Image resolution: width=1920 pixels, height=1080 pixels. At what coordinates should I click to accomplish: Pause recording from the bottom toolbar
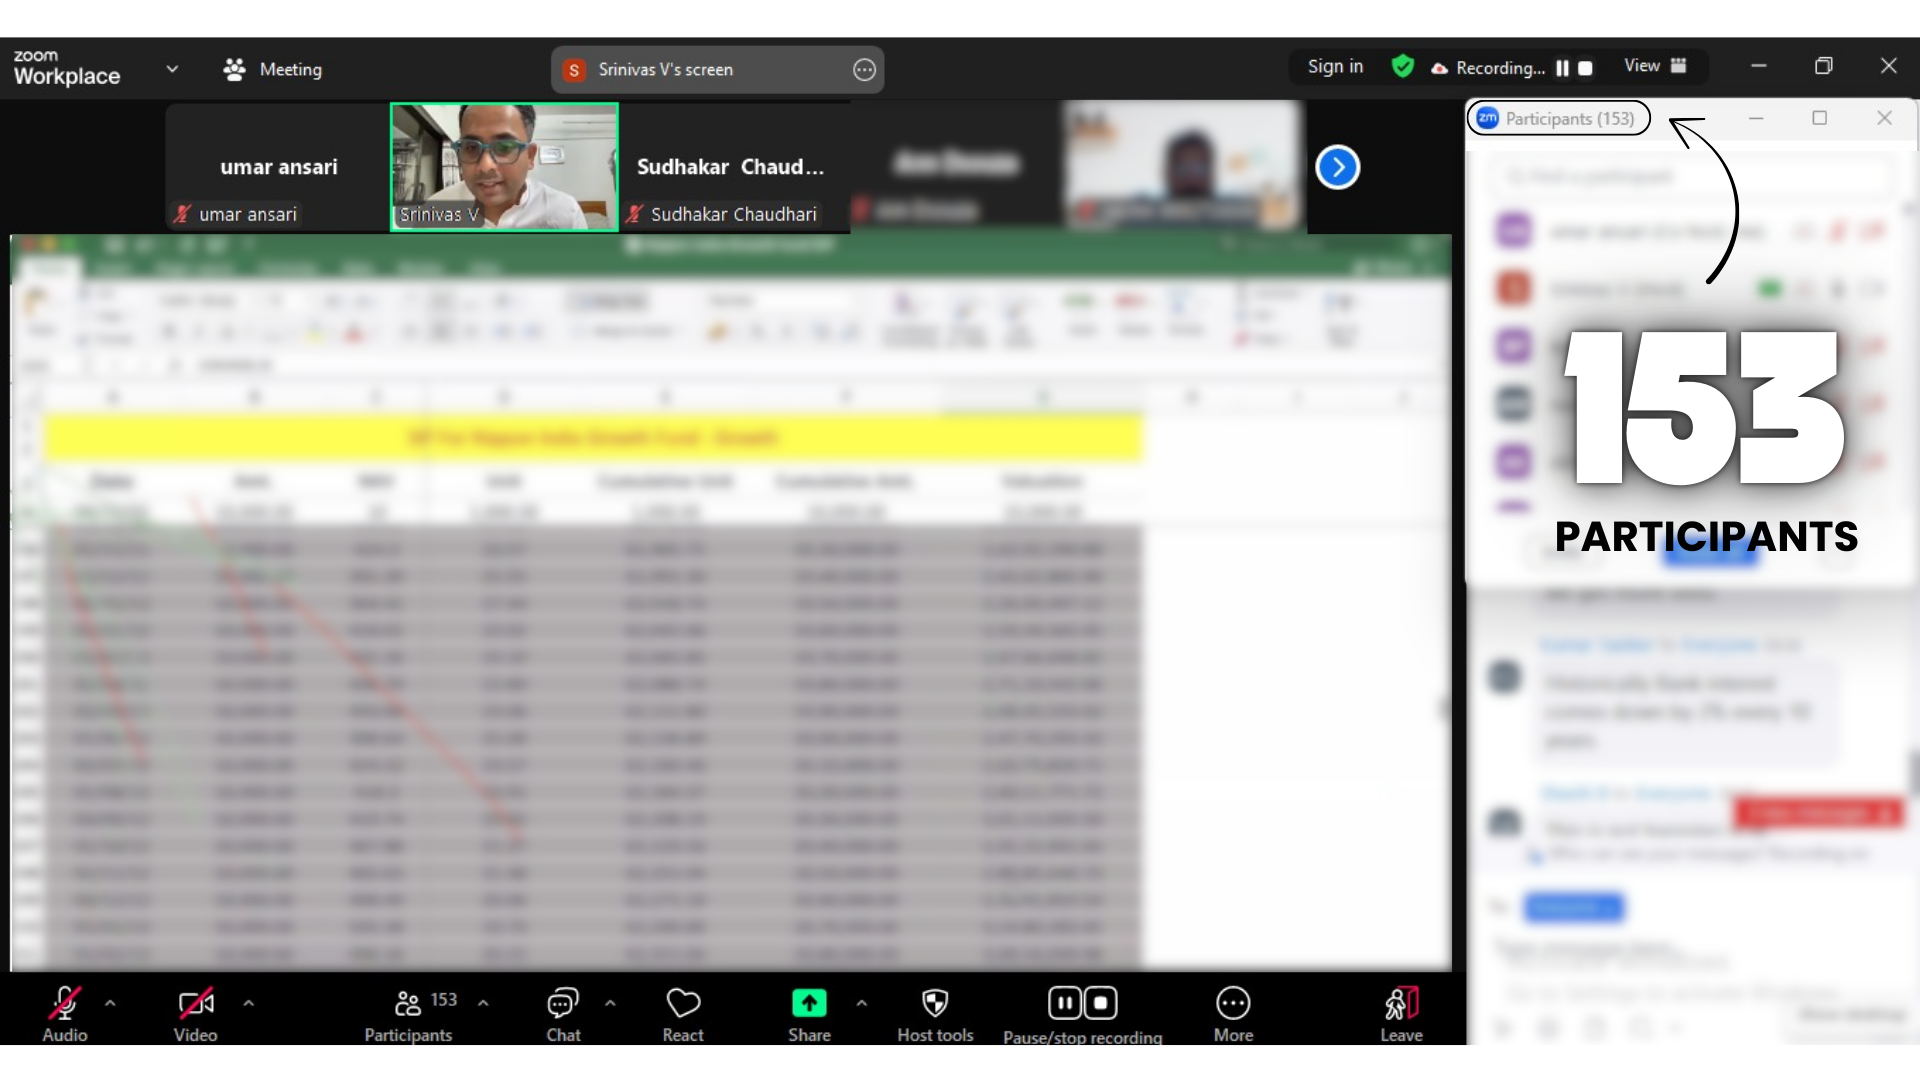pos(1065,1003)
